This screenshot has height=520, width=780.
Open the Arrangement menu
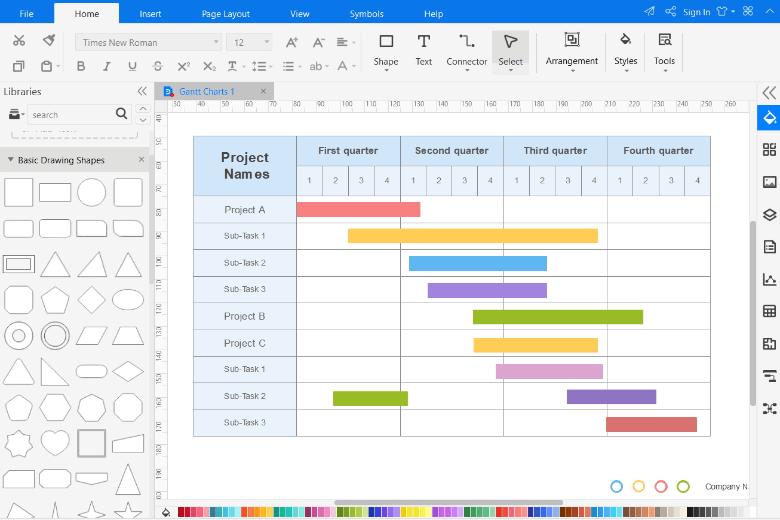[572, 51]
